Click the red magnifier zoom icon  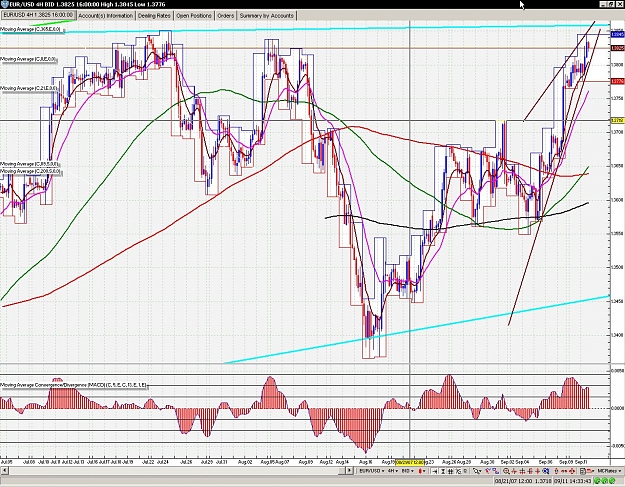point(506,471)
